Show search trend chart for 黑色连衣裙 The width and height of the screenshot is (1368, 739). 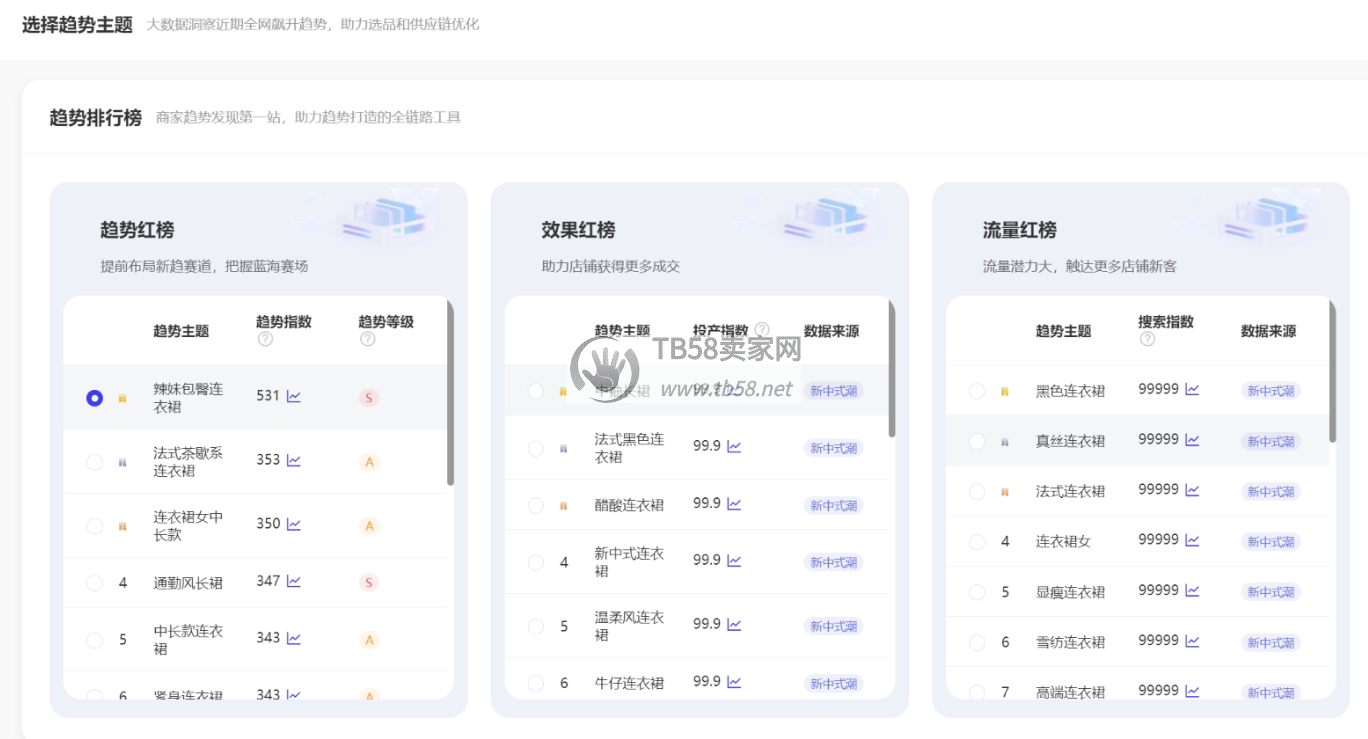point(1192,389)
